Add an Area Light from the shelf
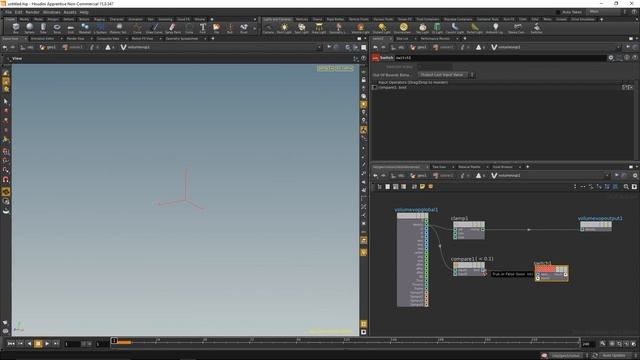Screen dimensions: 640x360 point(319,28)
